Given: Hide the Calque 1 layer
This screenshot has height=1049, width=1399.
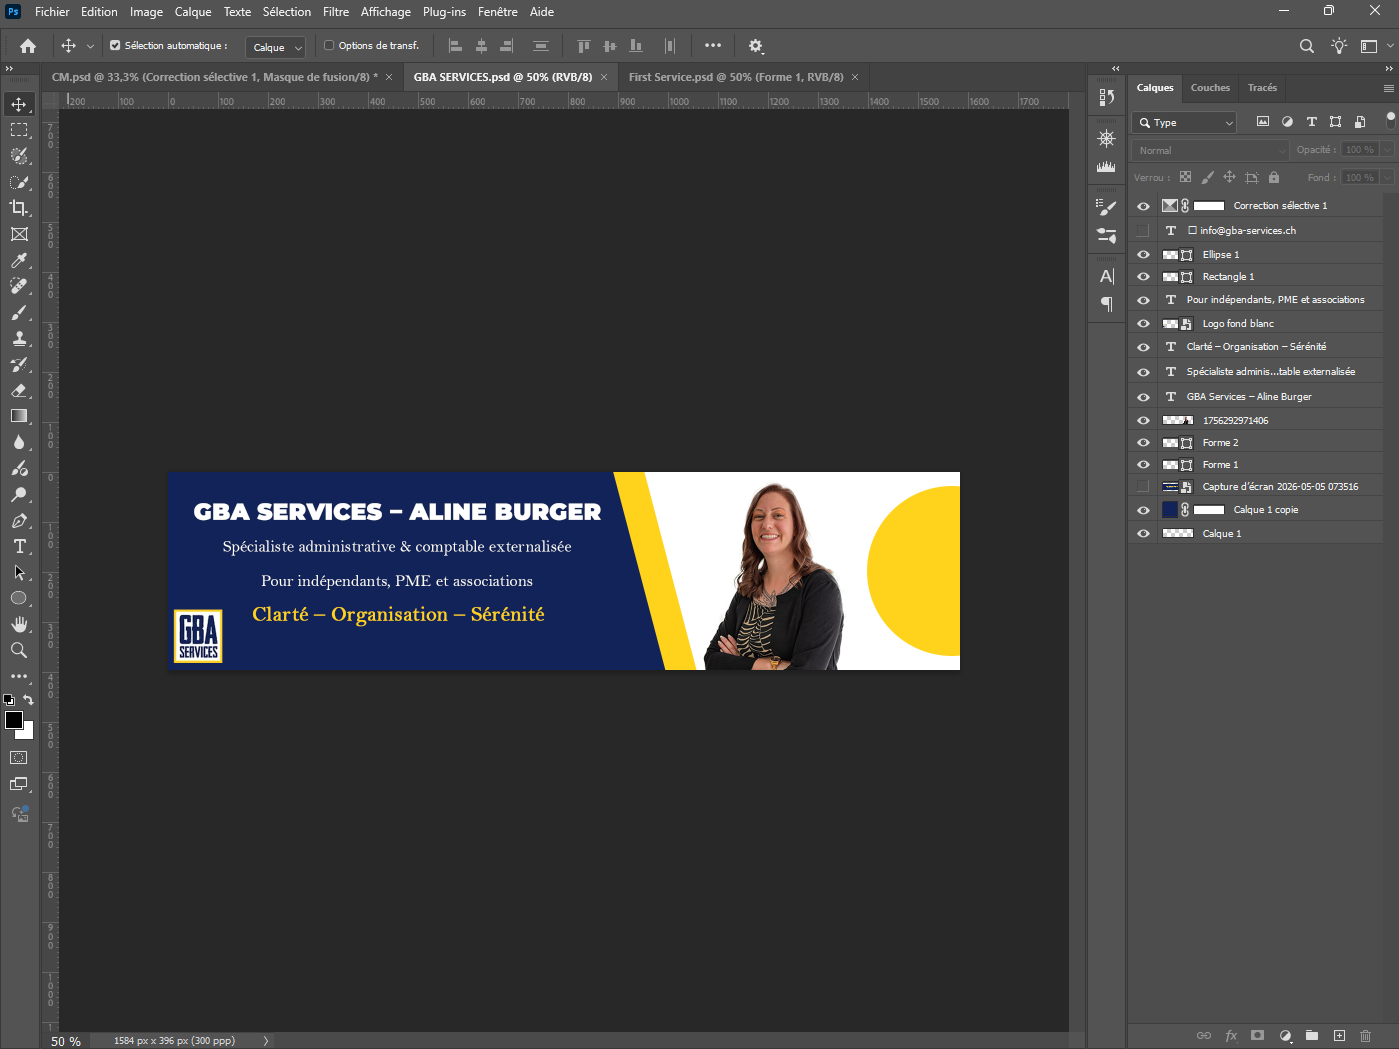Looking at the screenshot, I should [1143, 534].
